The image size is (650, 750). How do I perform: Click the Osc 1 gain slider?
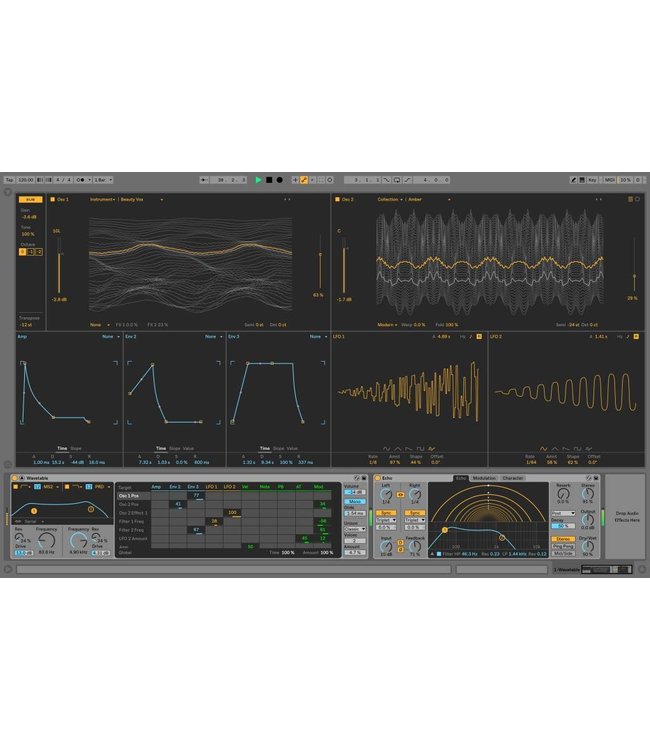pyautogui.click(x=59, y=265)
